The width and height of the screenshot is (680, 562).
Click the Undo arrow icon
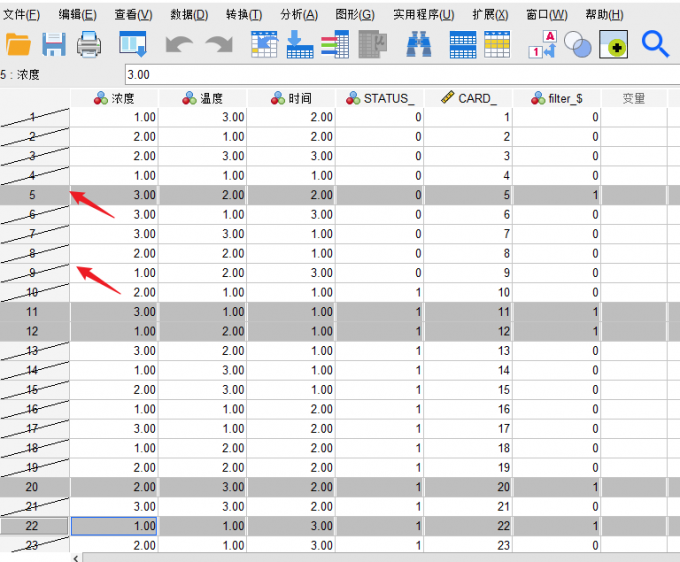179,45
